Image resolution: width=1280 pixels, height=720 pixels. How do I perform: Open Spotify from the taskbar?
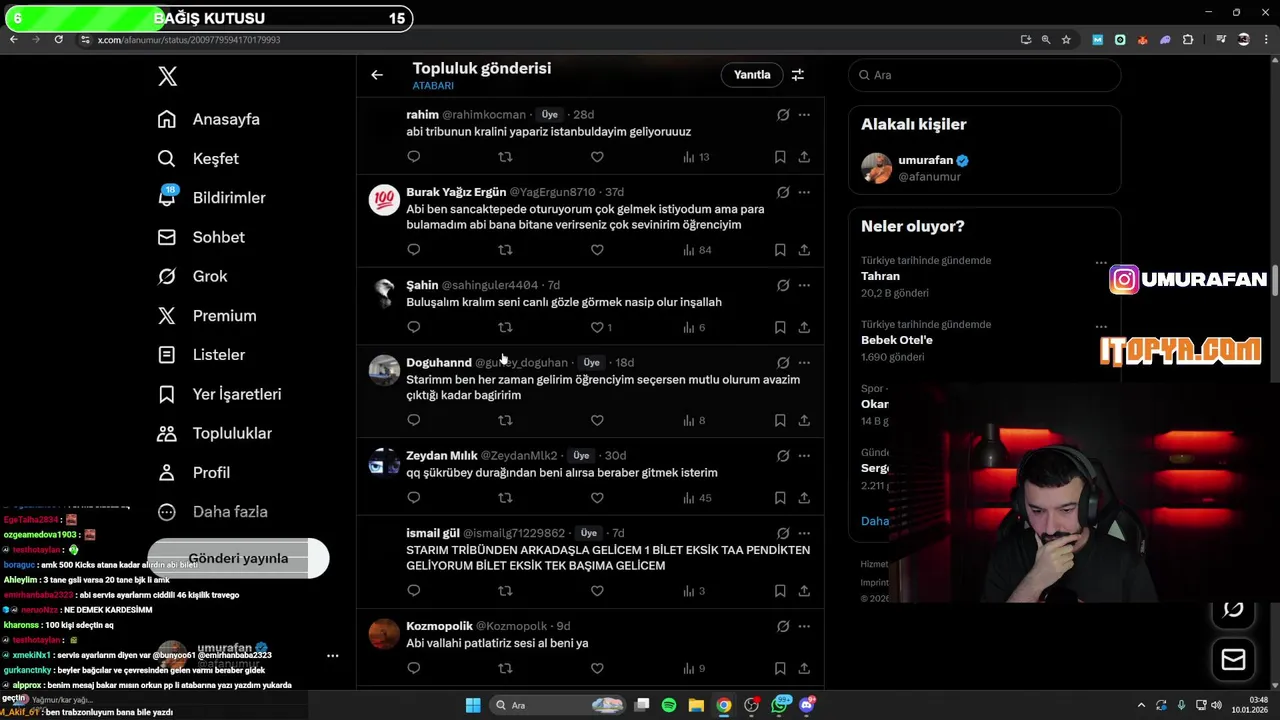click(669, 705)
